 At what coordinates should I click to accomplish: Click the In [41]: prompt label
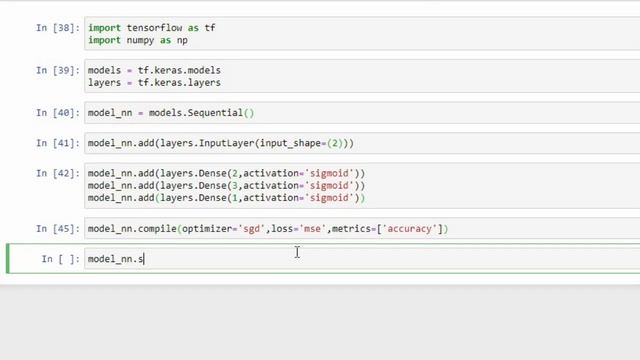pos(58,143)
